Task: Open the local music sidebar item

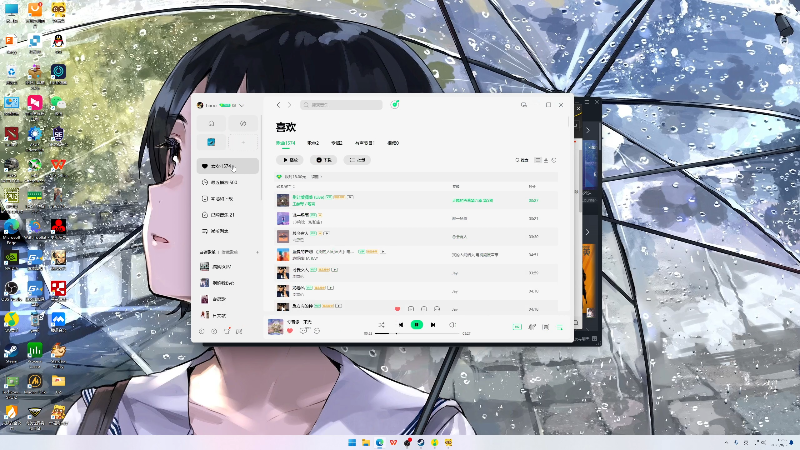Action: 228,198
